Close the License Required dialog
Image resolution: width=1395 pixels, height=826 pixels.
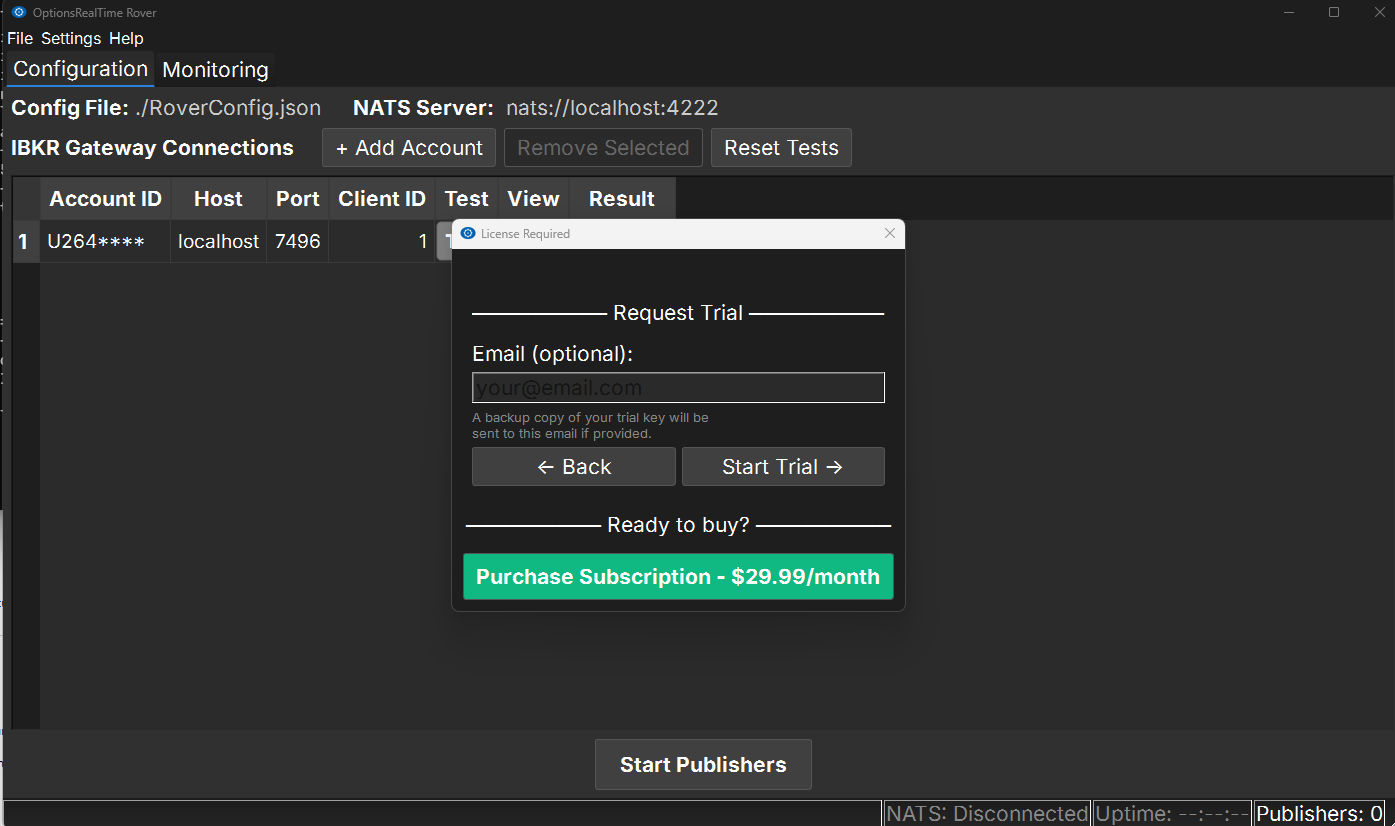point(890,233)
